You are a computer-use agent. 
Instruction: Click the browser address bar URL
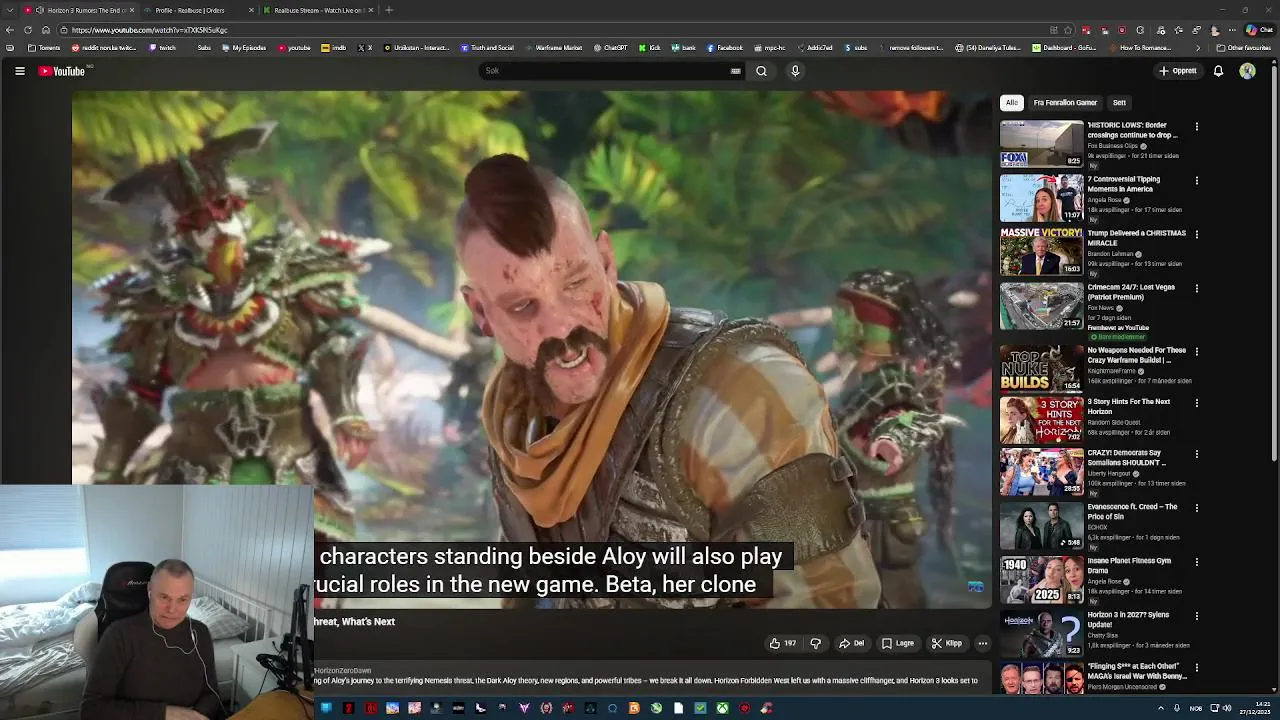point(150,30)
